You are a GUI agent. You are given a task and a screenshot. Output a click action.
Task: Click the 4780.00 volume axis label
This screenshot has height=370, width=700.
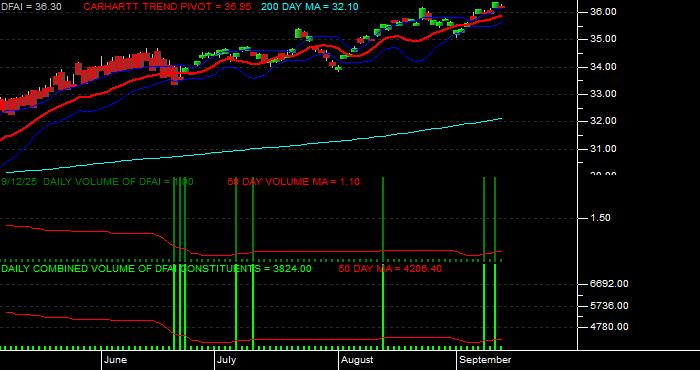click(609, 327)
